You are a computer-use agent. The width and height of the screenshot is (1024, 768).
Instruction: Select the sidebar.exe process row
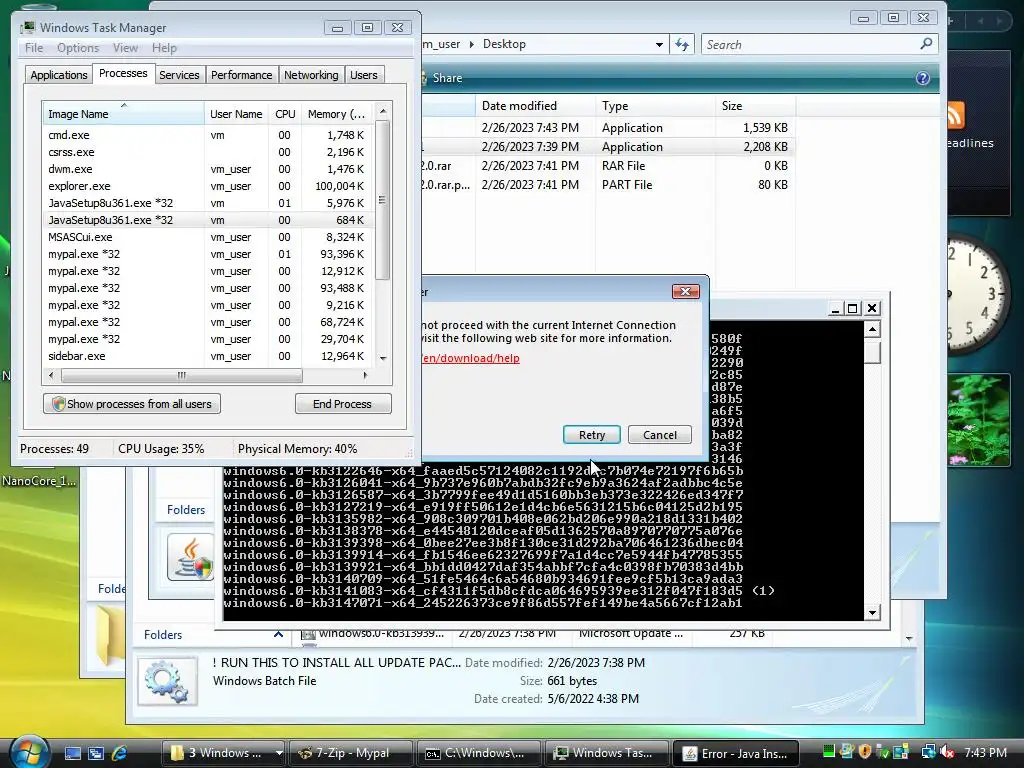pyautogui.click(x=208, y=356)
